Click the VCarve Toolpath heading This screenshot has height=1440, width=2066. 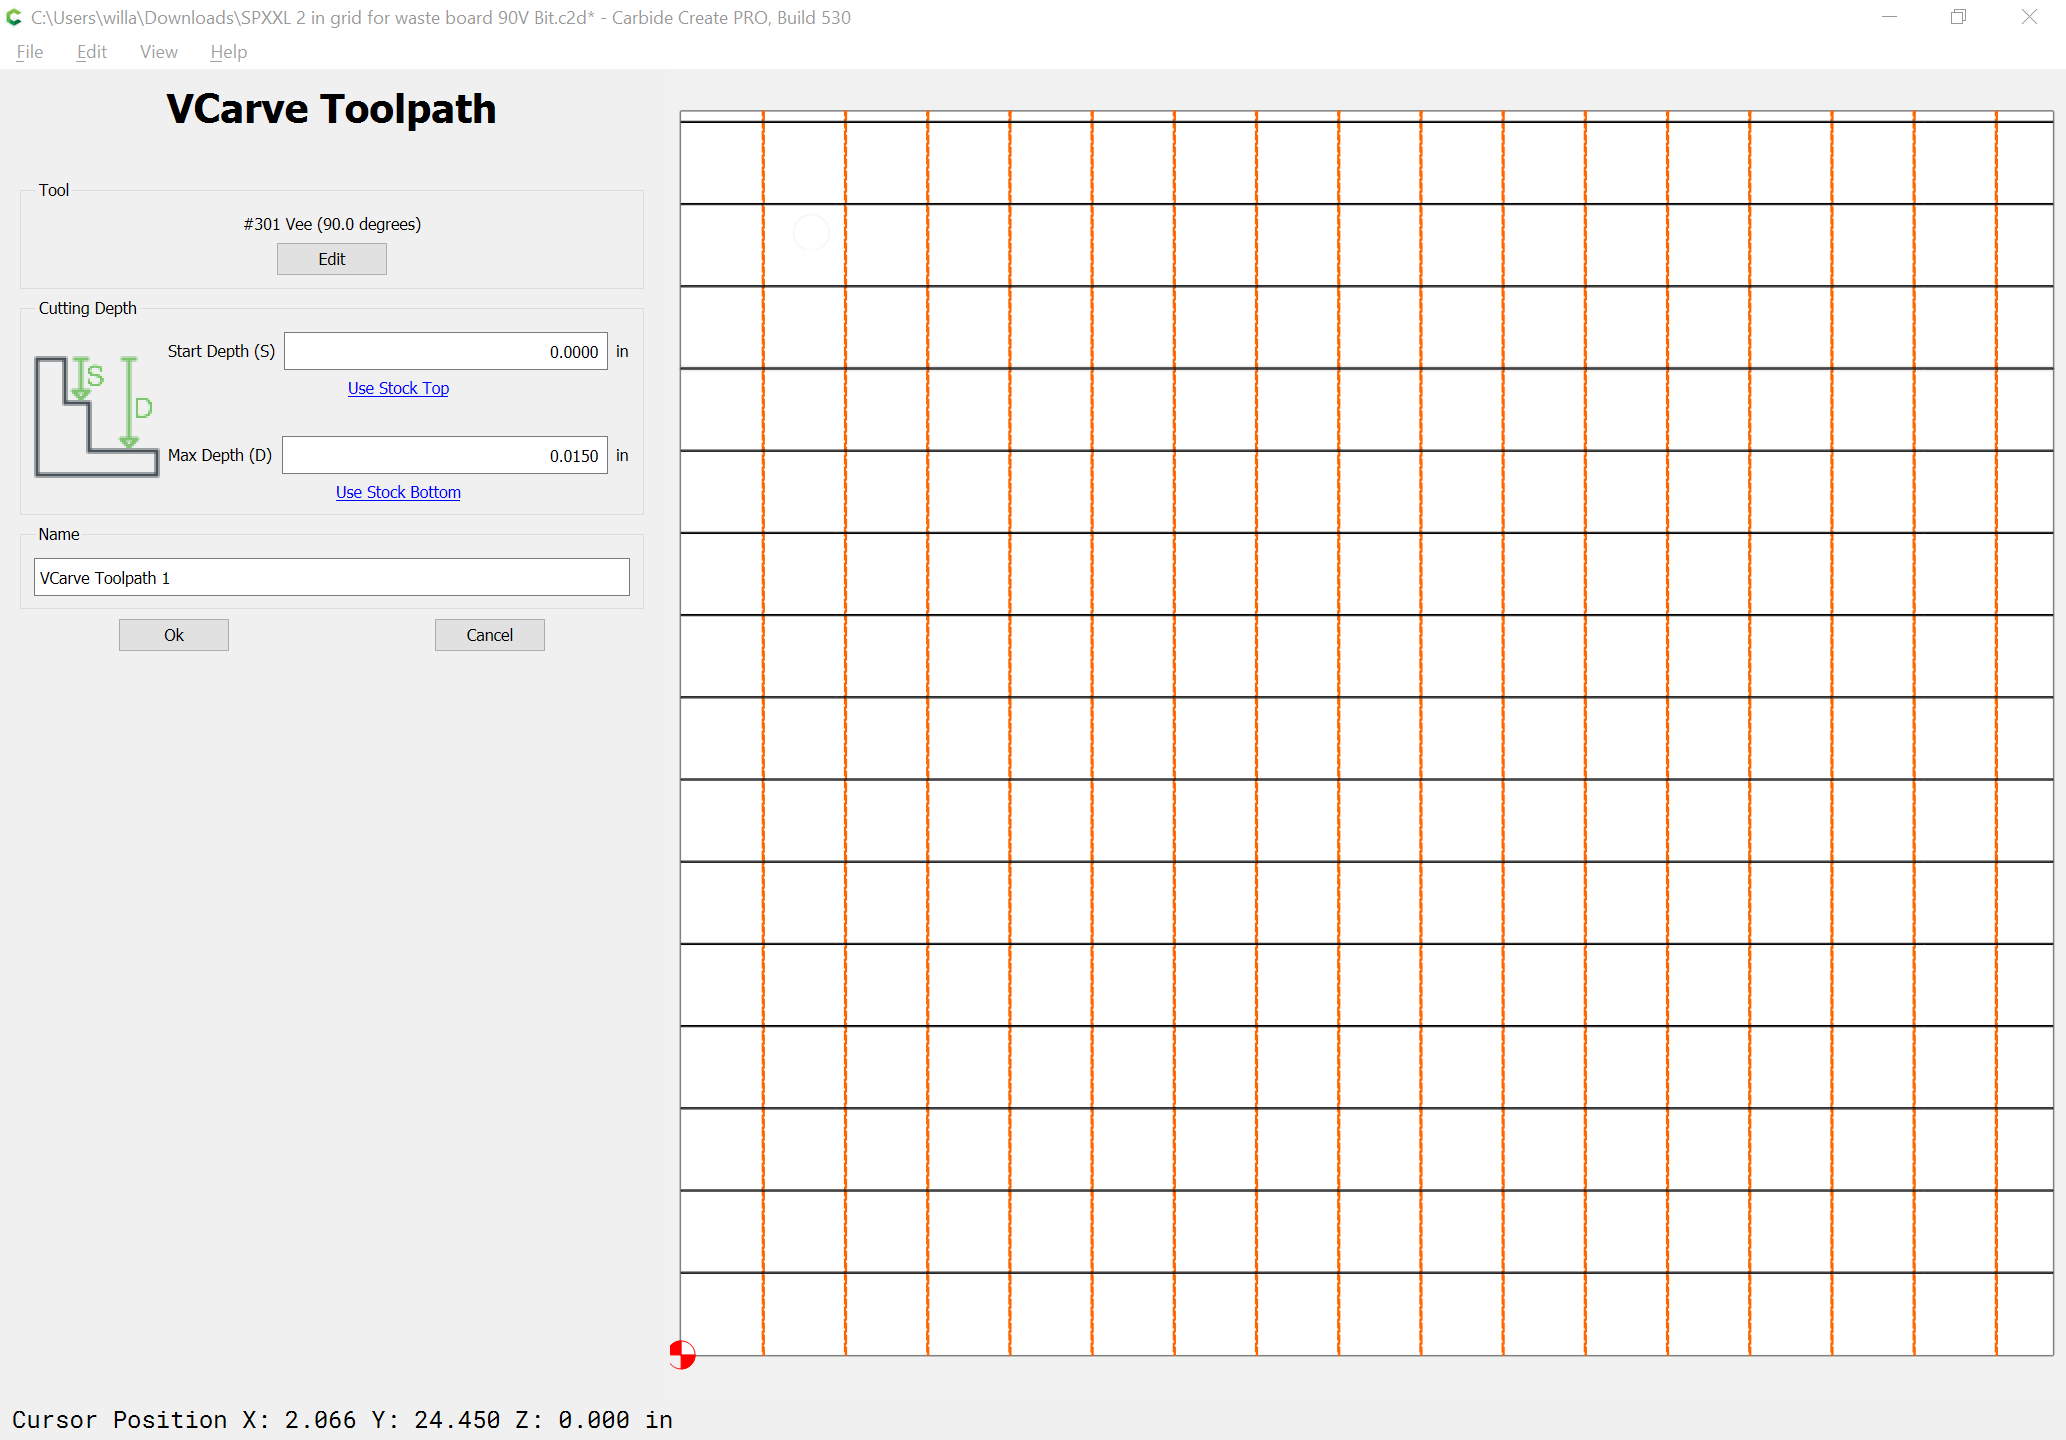[331, 109]
